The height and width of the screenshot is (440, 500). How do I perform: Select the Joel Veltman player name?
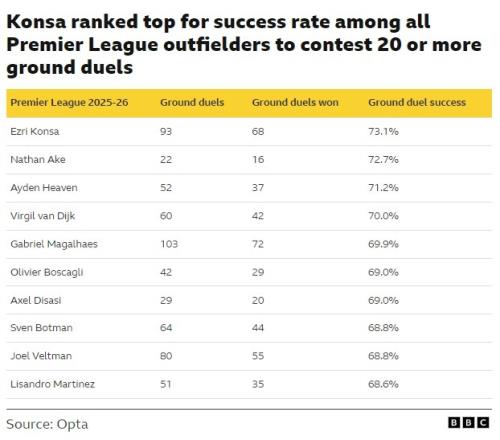click(x=41, y=356)
